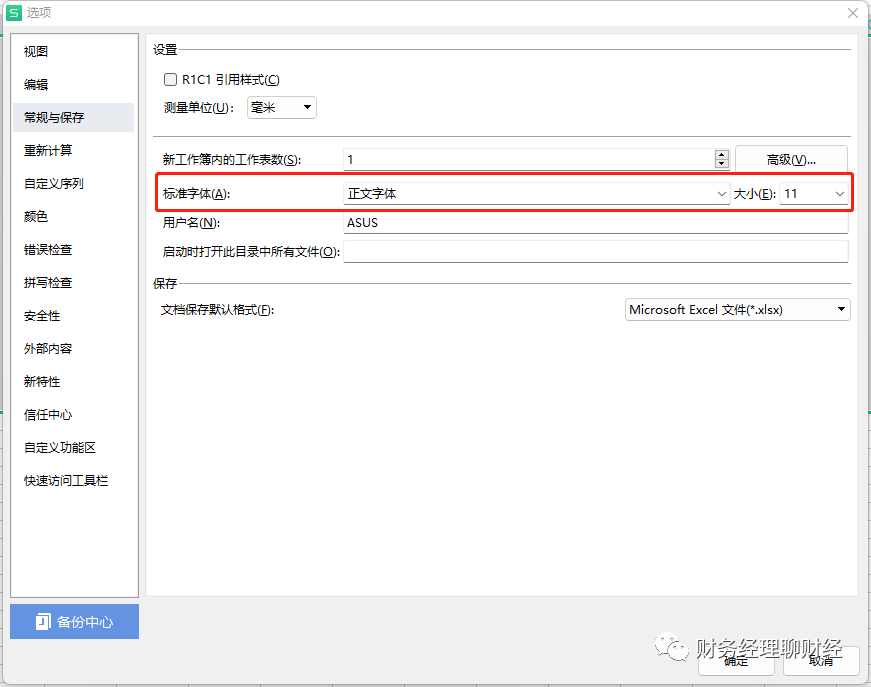Enable the R1C1 引用样式 checkbox
The image size is (871, 687).
tap(170, 79)
